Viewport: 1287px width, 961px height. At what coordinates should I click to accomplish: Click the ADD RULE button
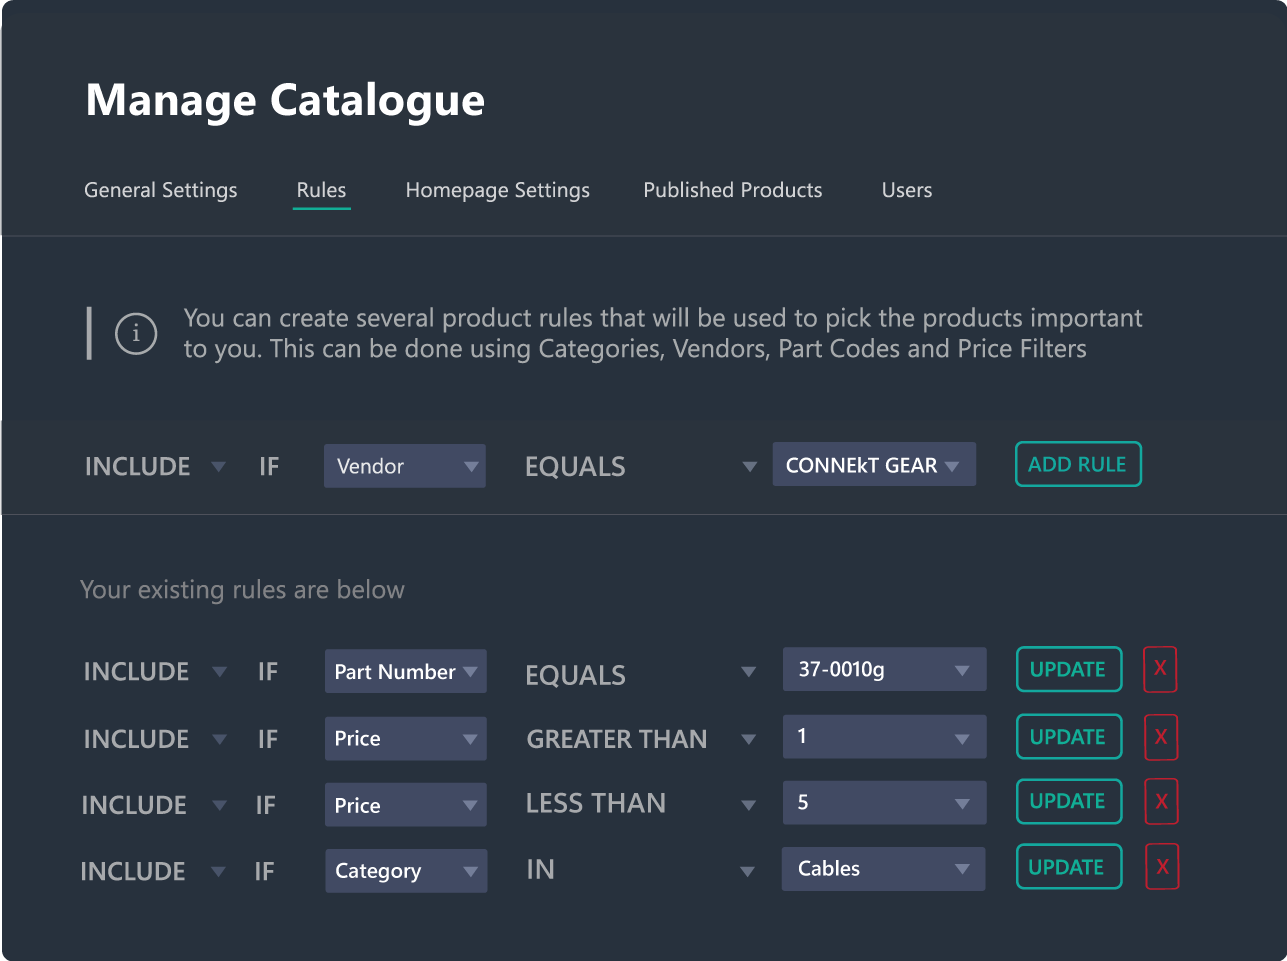pyautogui.click(x=1077, y=465)
